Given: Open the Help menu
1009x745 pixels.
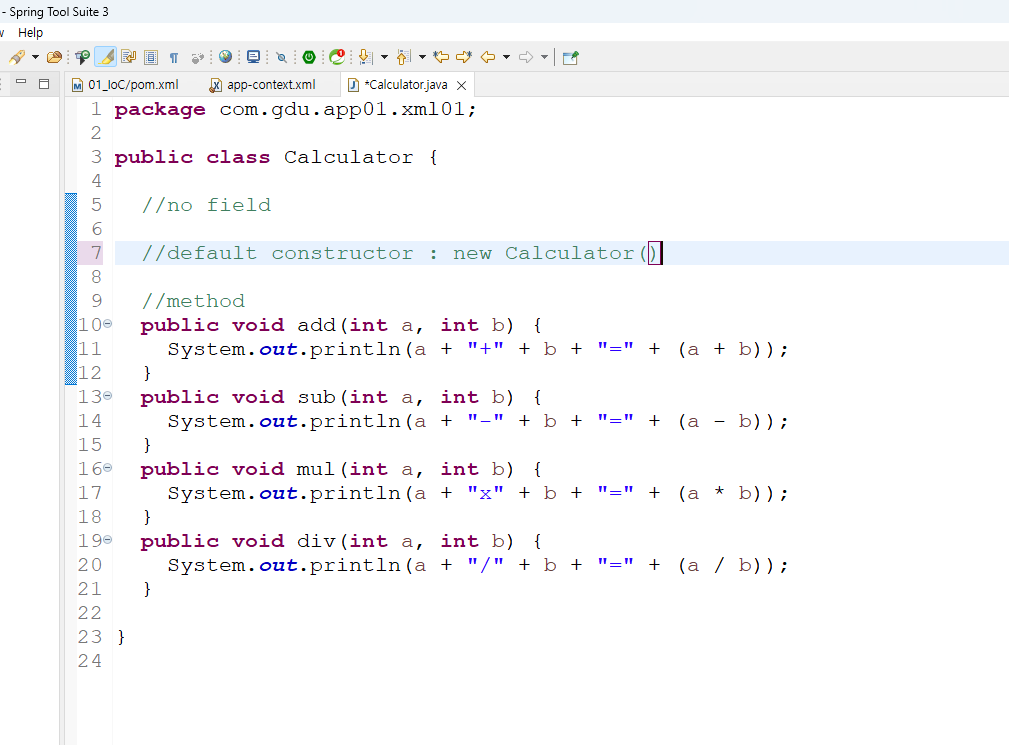Looking at the screenshot, I should (30, 33).
